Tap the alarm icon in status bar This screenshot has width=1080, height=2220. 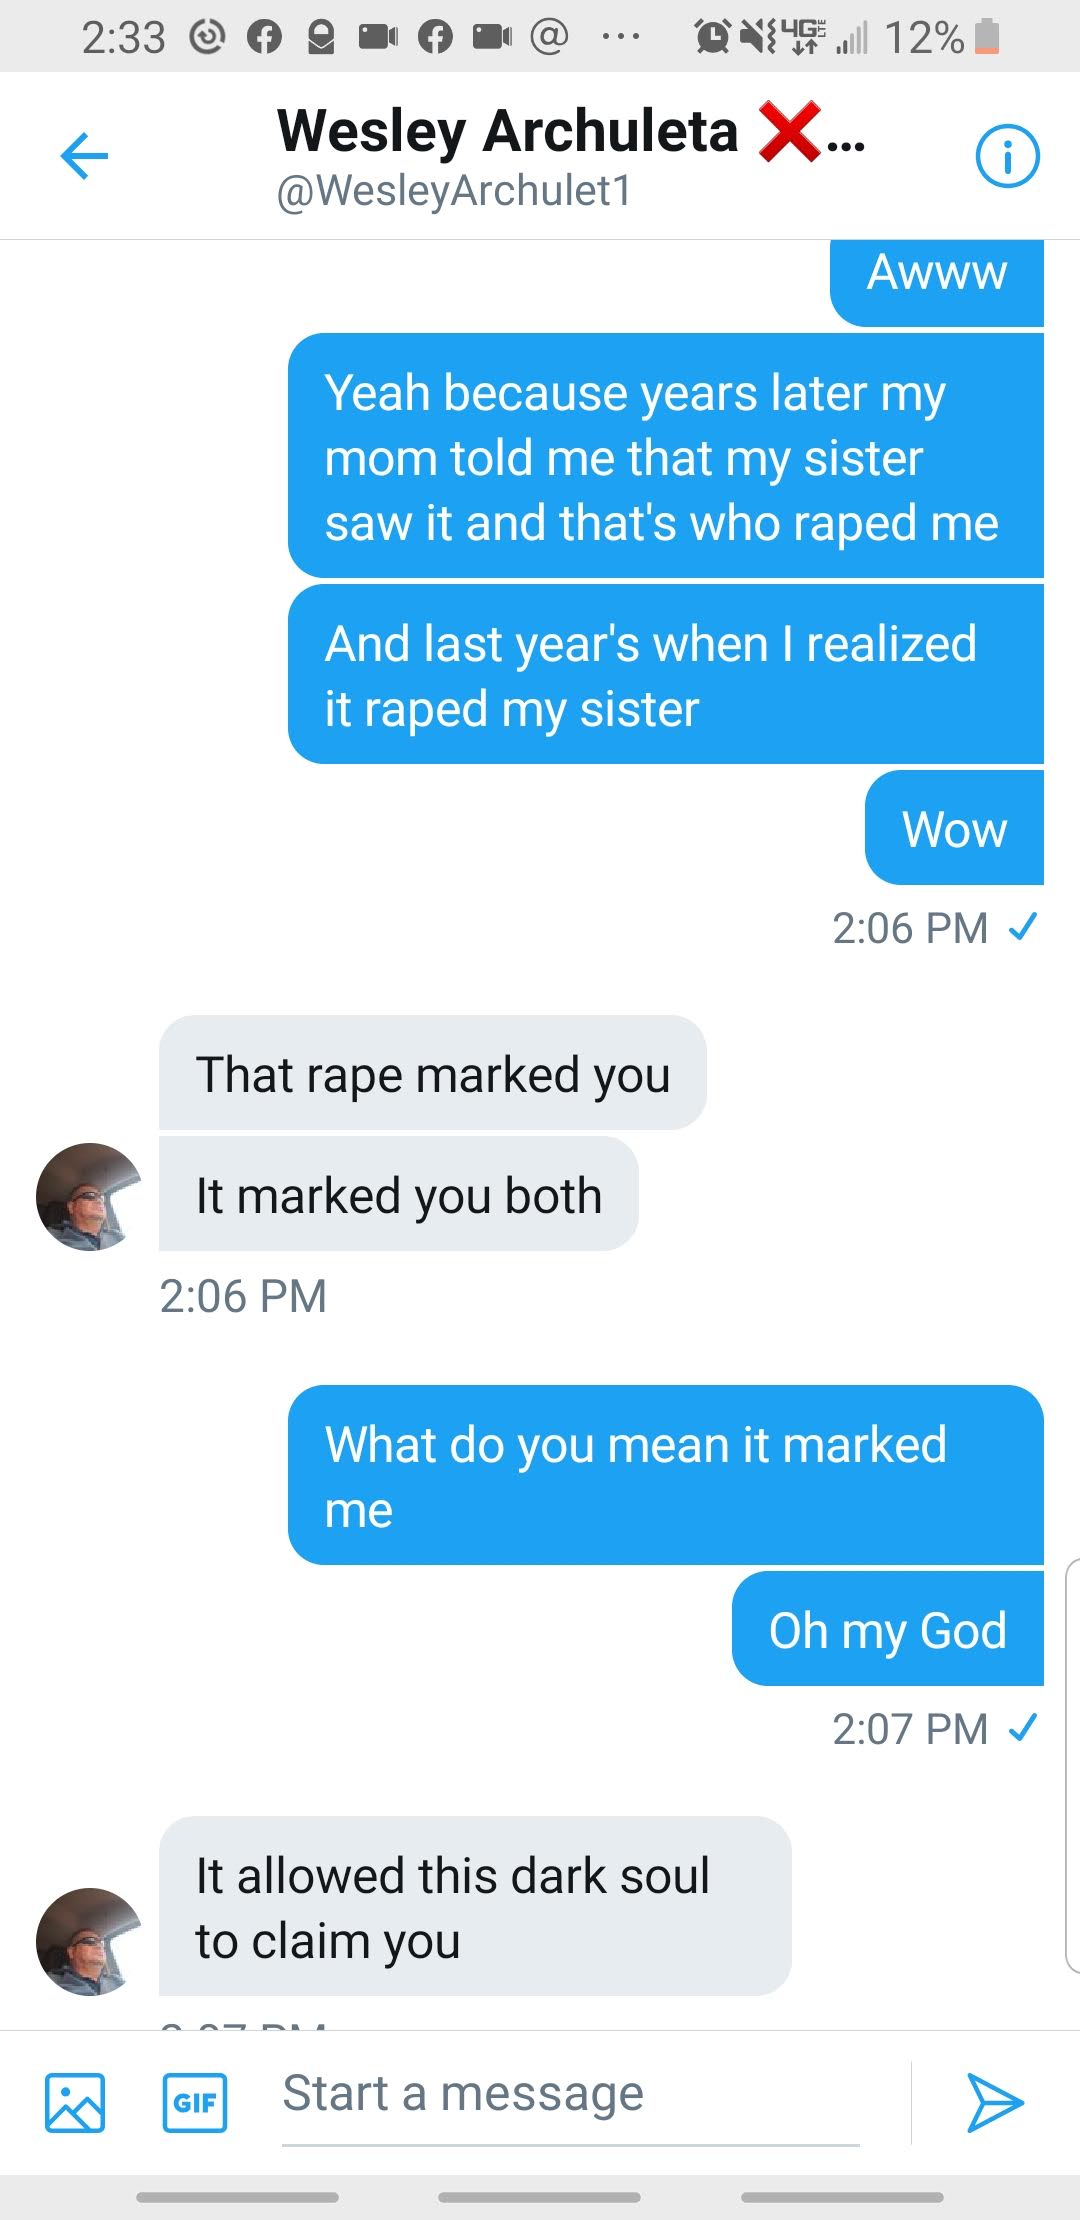click(x=712, y=37)
